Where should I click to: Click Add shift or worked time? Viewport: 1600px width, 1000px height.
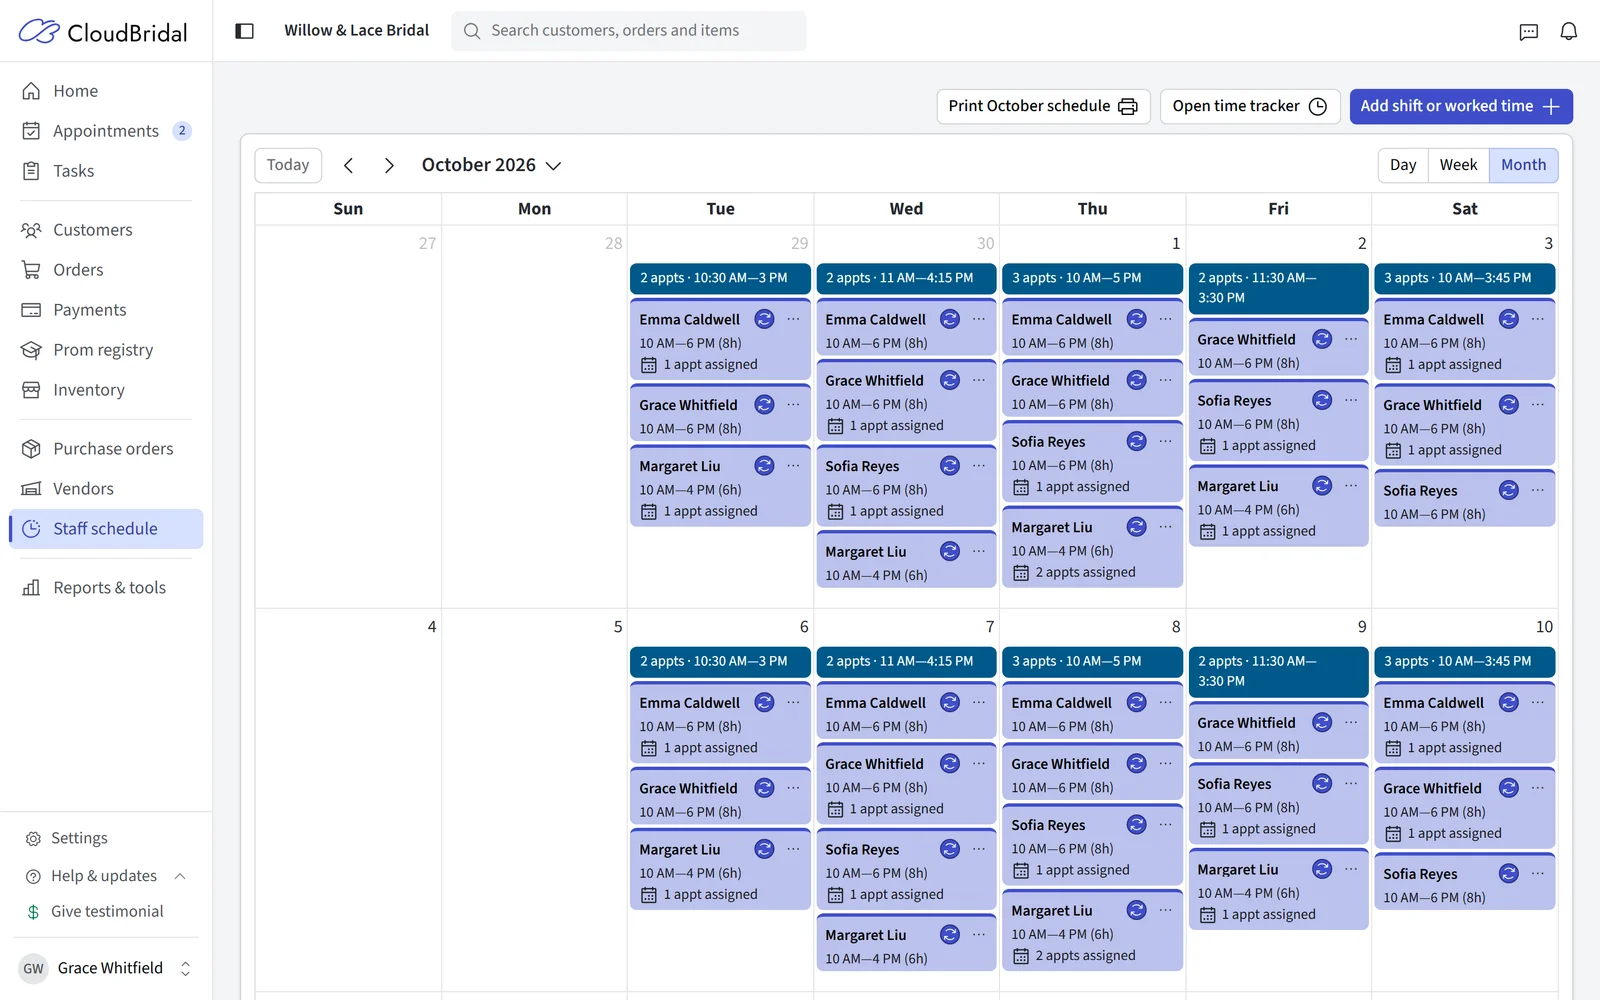(x=1460, y=106)
